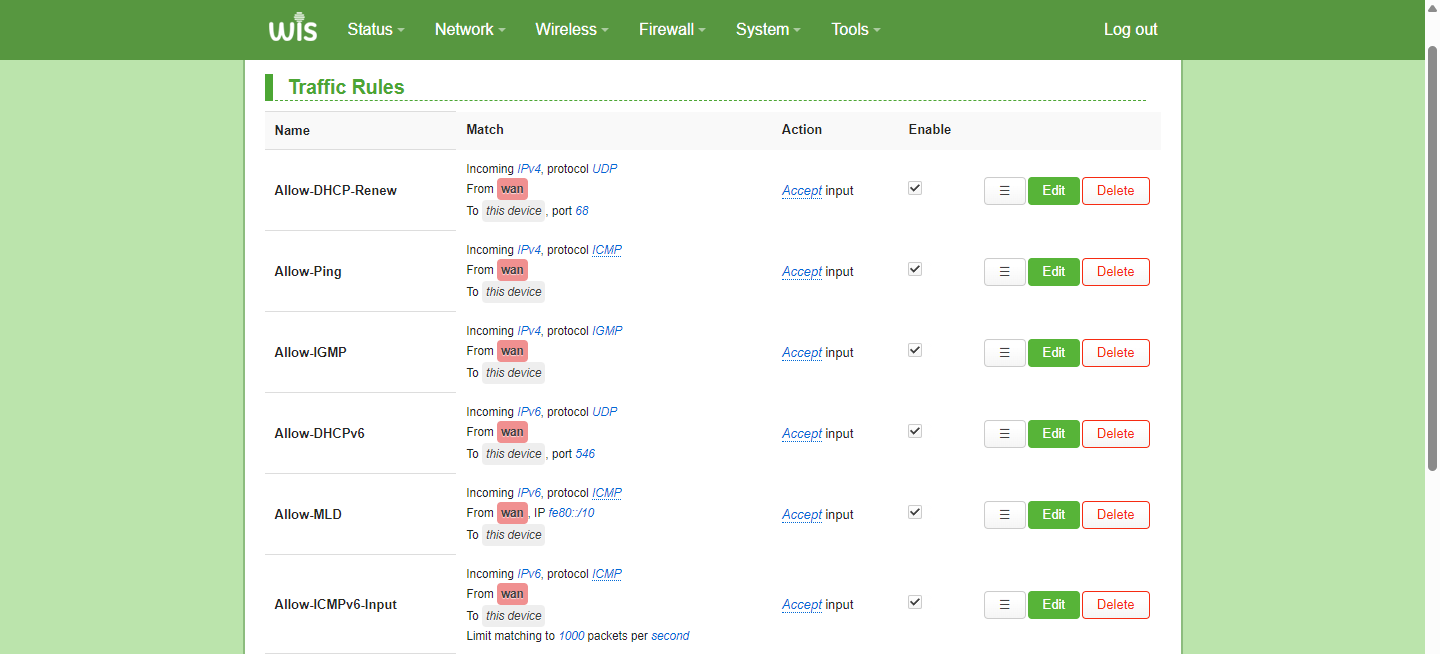1440x654 pixels.
Task: Click the wan zone badge in Allow-DHCP-Renew
Action: point(512,189)
